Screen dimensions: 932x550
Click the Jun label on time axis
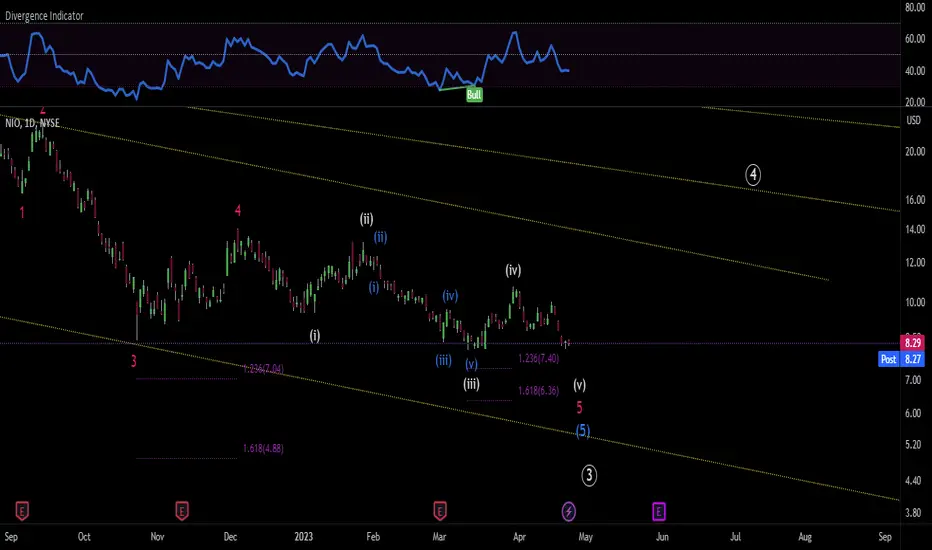pyautogui.click(x=662, y=536)
